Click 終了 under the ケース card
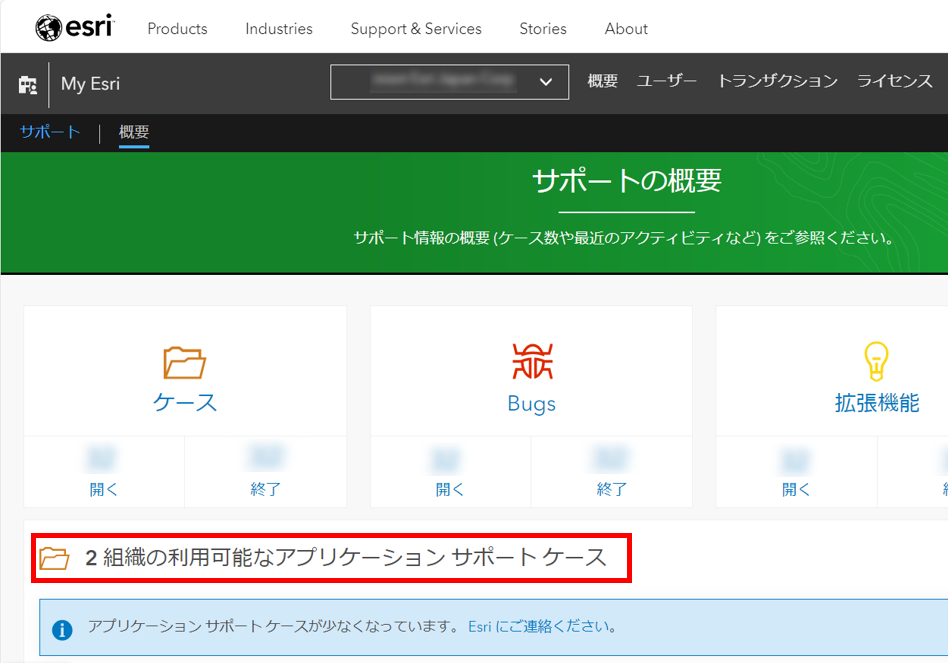Image resolution: width=948 pixels, height=663 pixels. click(265, 489)
